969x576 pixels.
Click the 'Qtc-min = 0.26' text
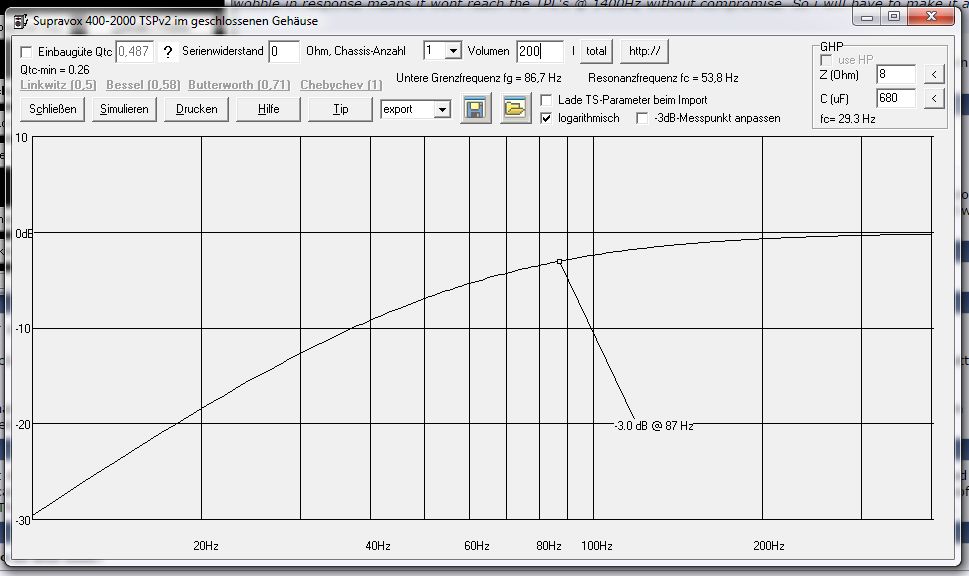[x=54, y=70]
